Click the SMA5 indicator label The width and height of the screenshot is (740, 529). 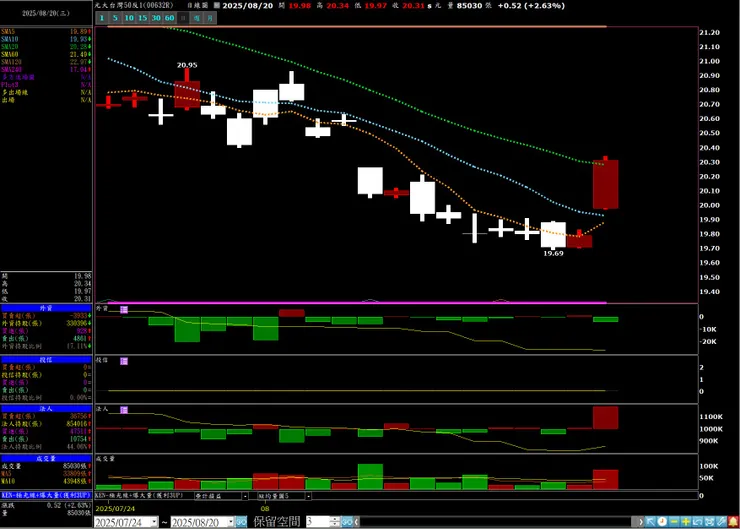(8, 32)
